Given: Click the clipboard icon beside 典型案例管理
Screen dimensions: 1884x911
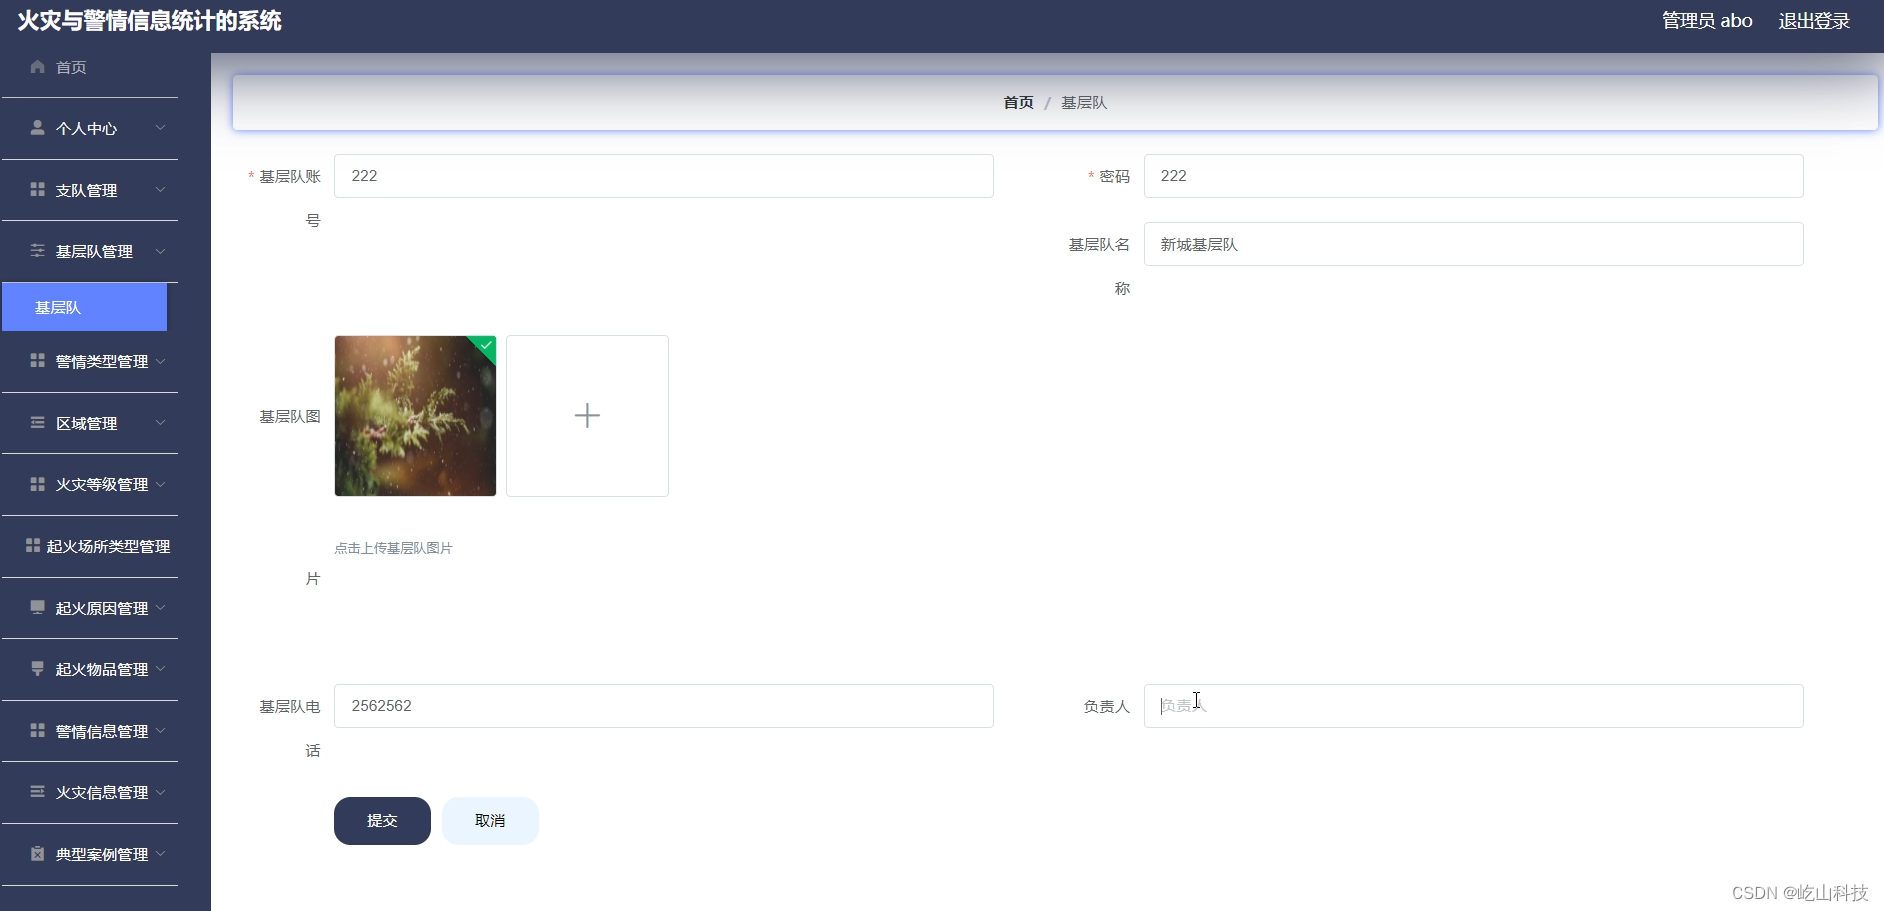Looking at the screenshot, I should 38,854.
